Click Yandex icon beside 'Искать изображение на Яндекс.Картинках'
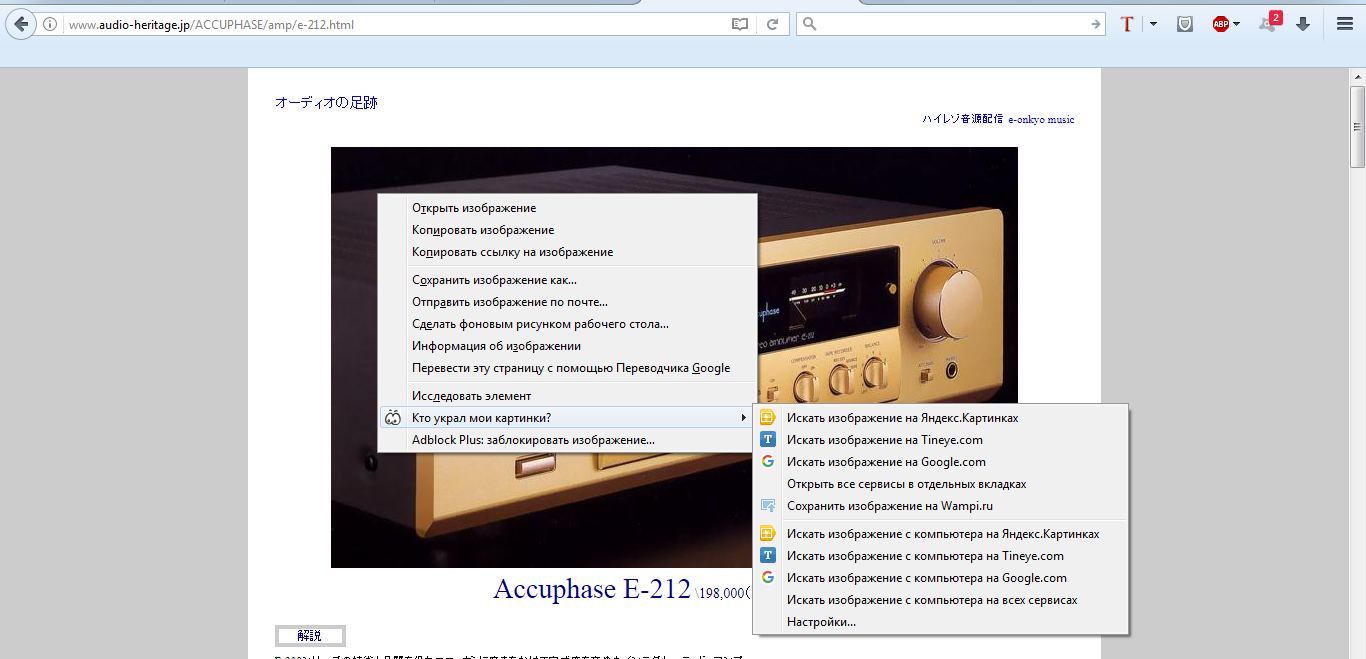The image size is (1366, 659). click(x=768, y=418)
